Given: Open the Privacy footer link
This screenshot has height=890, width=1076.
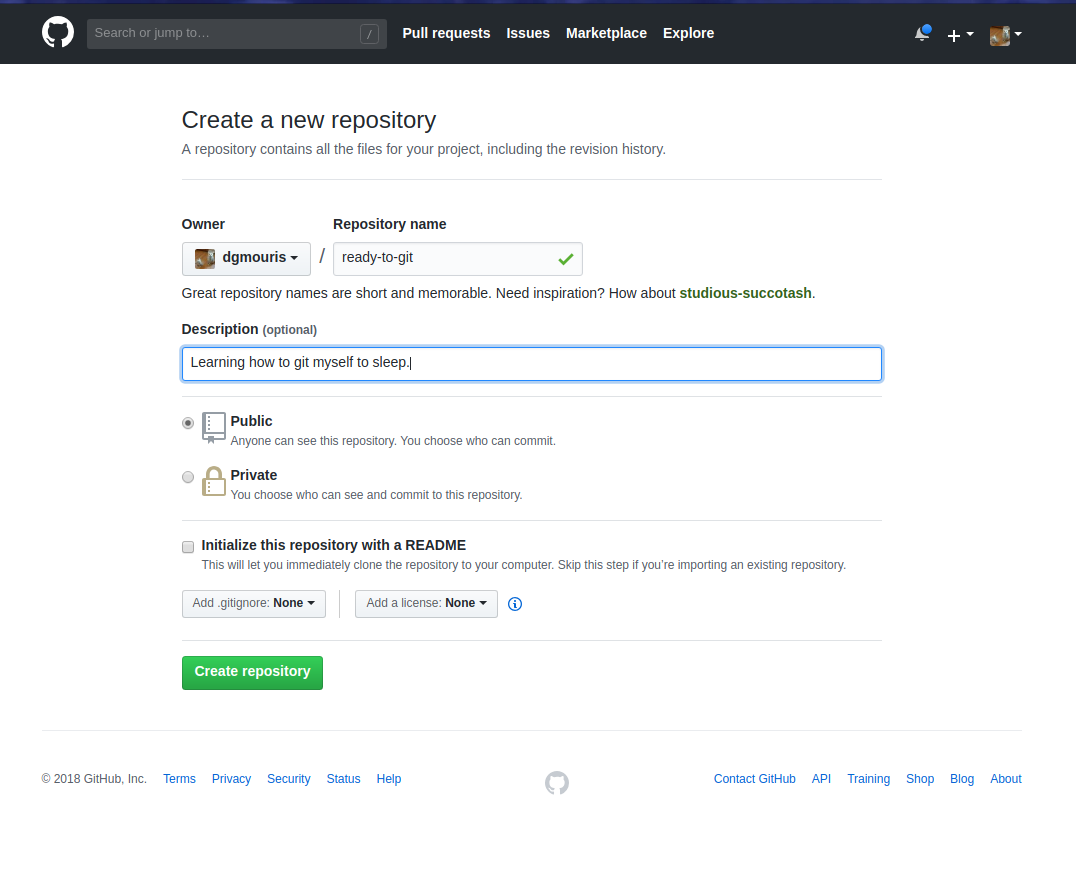Looking at the screenshot, I should (x=231, y=779).
